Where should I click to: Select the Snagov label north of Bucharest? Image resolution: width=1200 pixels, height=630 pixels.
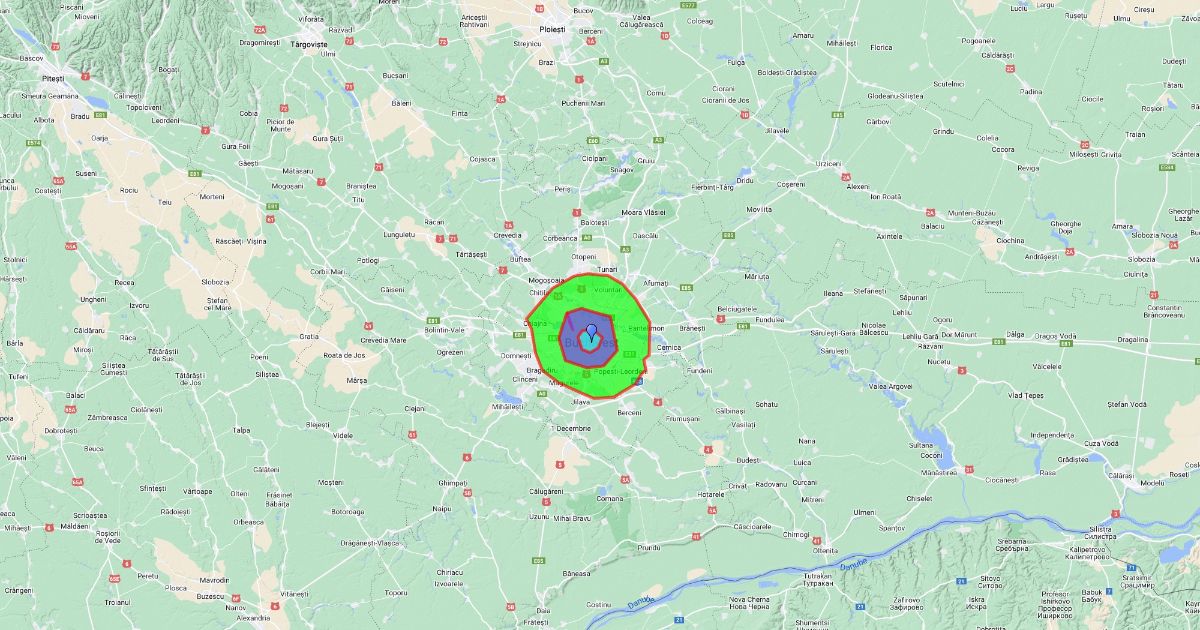[x=621, y=170]
